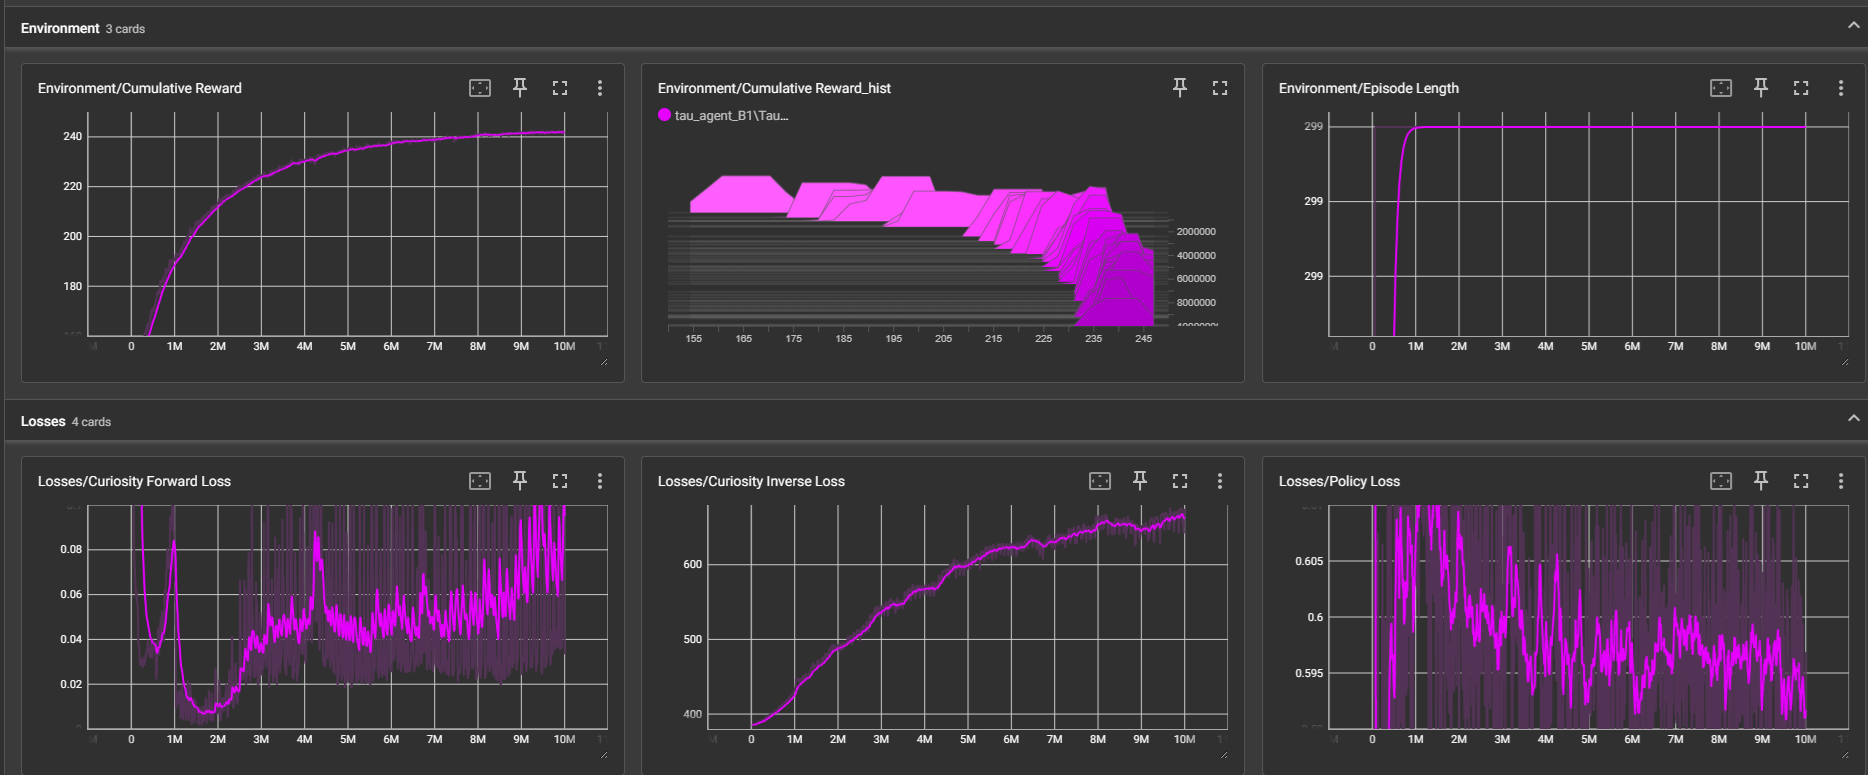The height and width of the screenshot is (775, 1868).
Task: Collapse the Environment section
Action: (x=1854, y=26)
